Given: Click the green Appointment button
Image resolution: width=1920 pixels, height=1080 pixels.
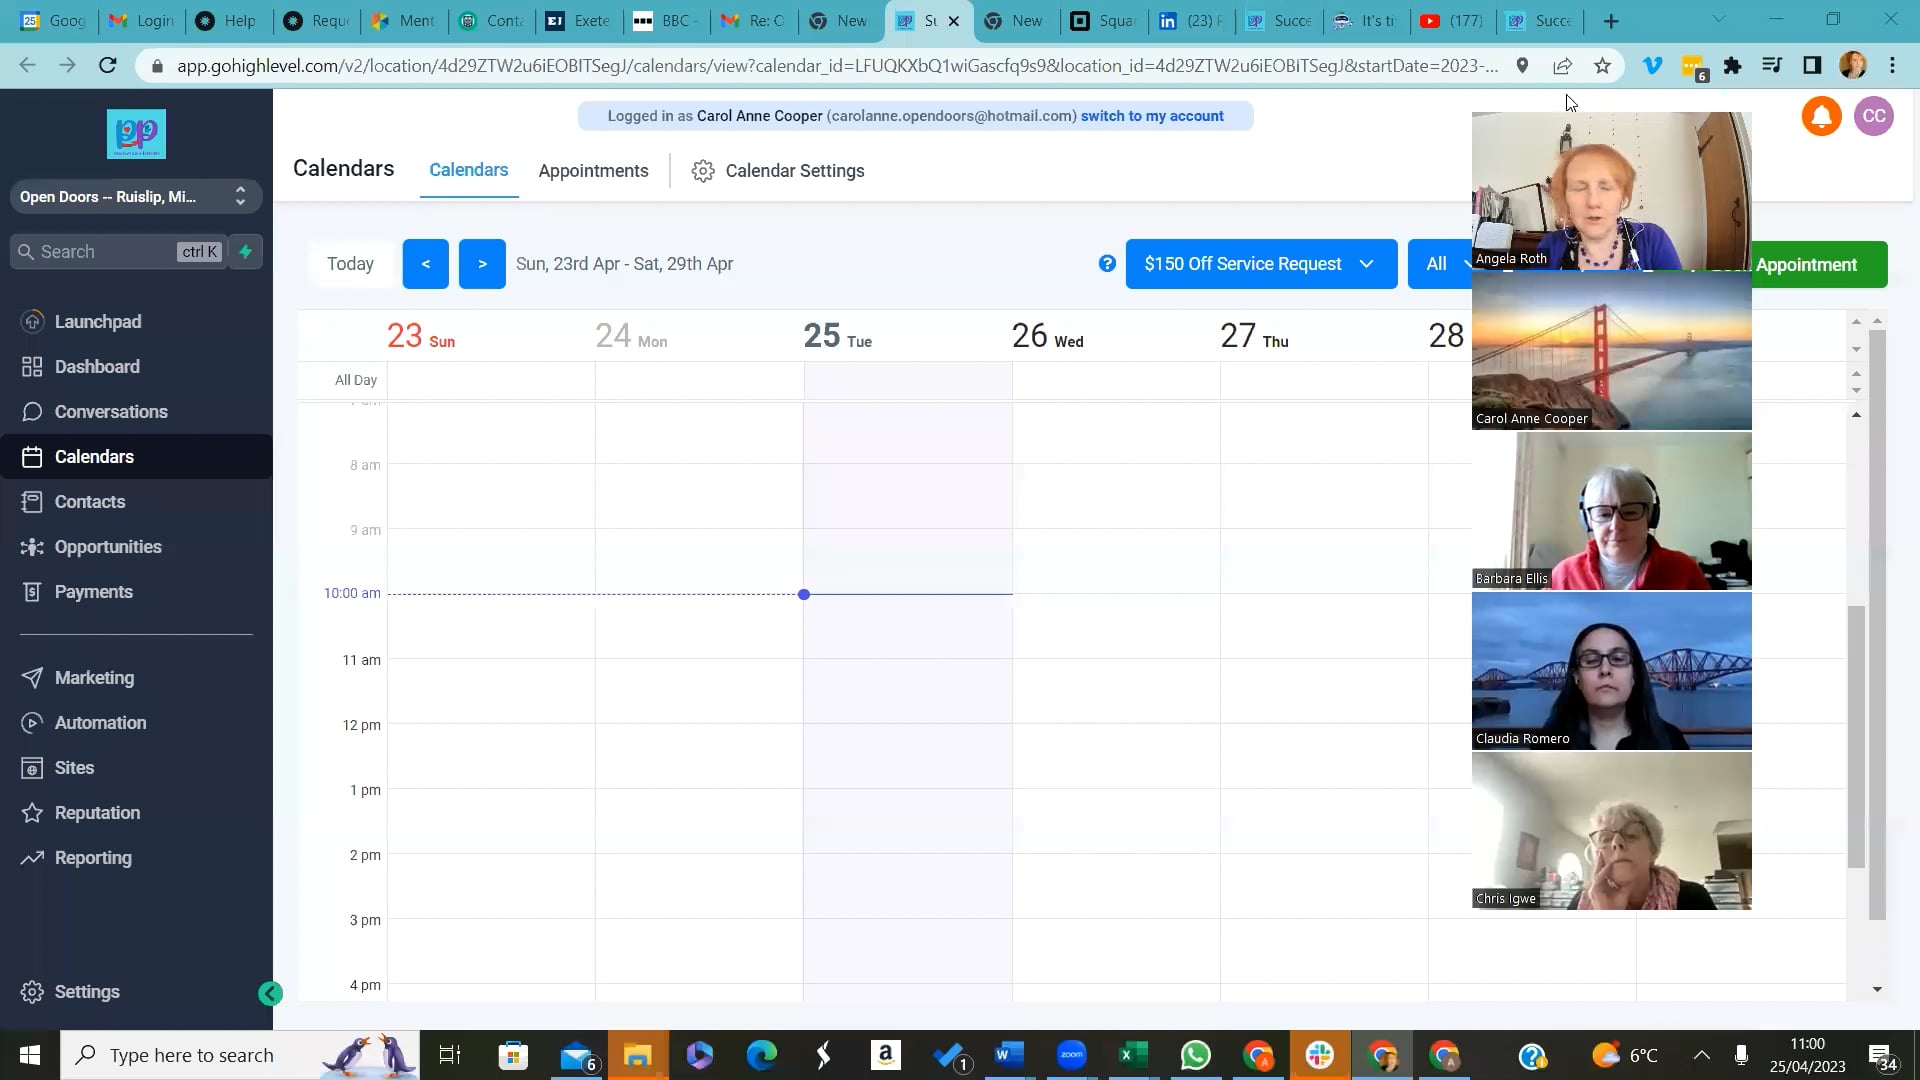Looking at the screenshot, I should tap(1819, 265).
